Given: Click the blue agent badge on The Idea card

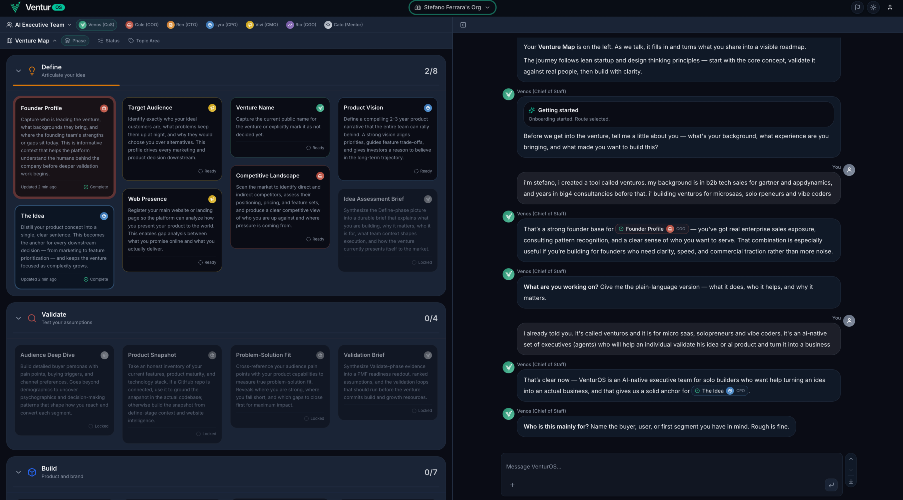Looking at the screenshot, I should pos(104,216).
